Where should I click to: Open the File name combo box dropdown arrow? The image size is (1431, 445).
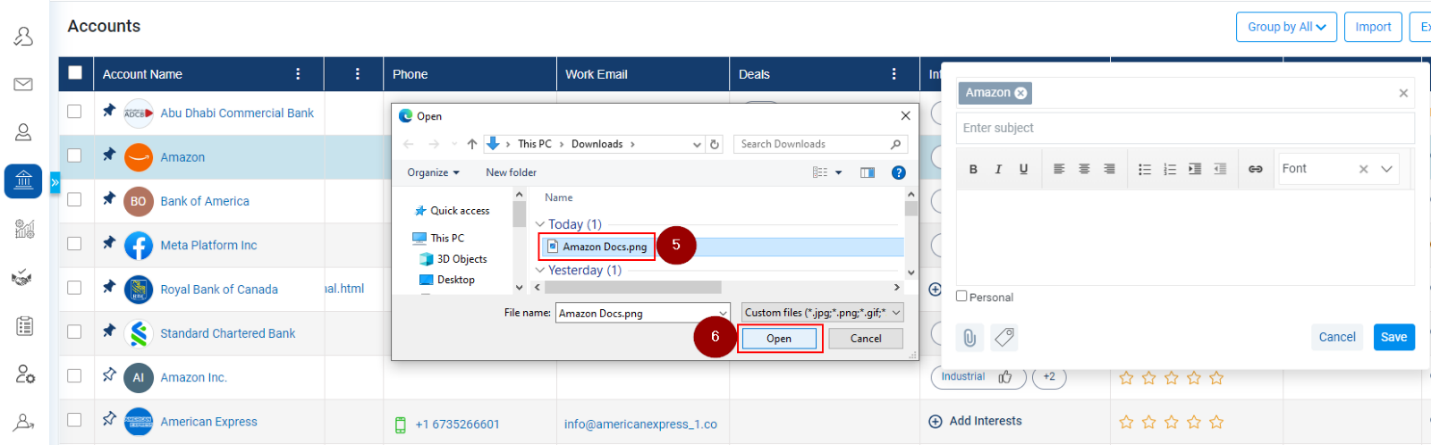(x=724, y=313)
